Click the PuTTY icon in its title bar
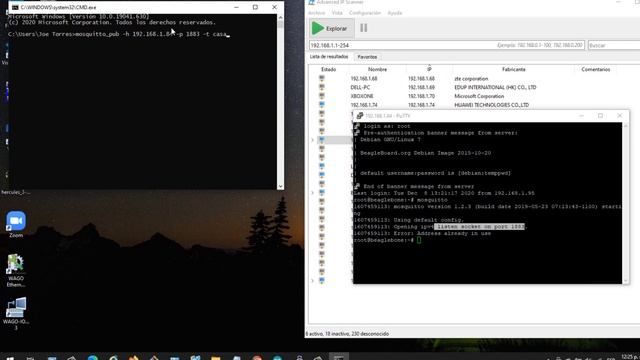The width and height of the screenshot is (640, 360). (x=360, y=116)
